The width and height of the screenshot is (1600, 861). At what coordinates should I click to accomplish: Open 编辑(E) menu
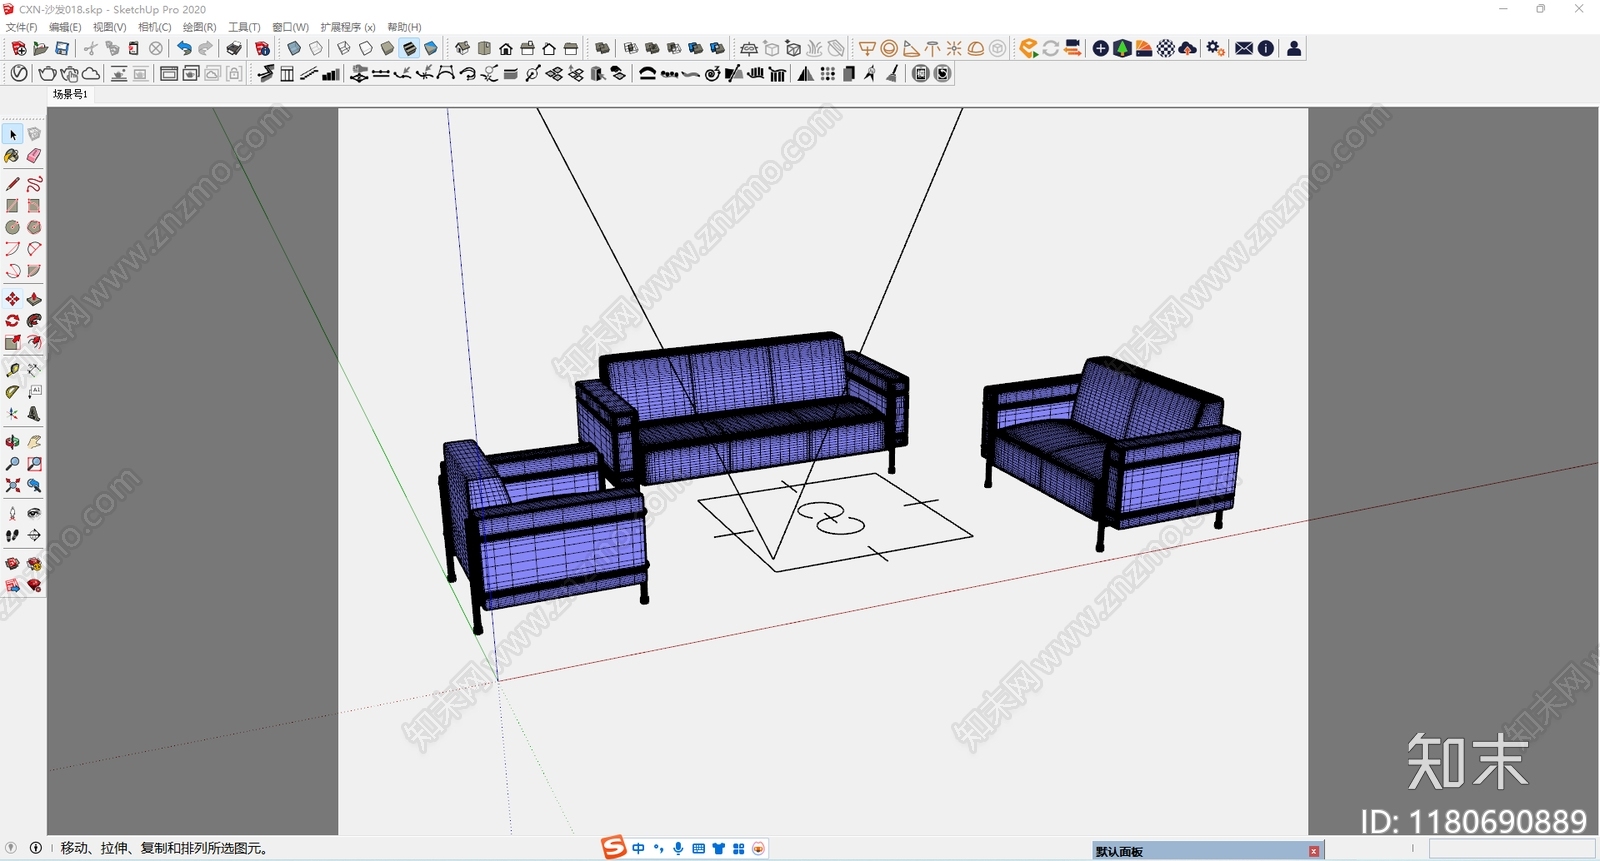pyautogui.click(x=65, y=27)
